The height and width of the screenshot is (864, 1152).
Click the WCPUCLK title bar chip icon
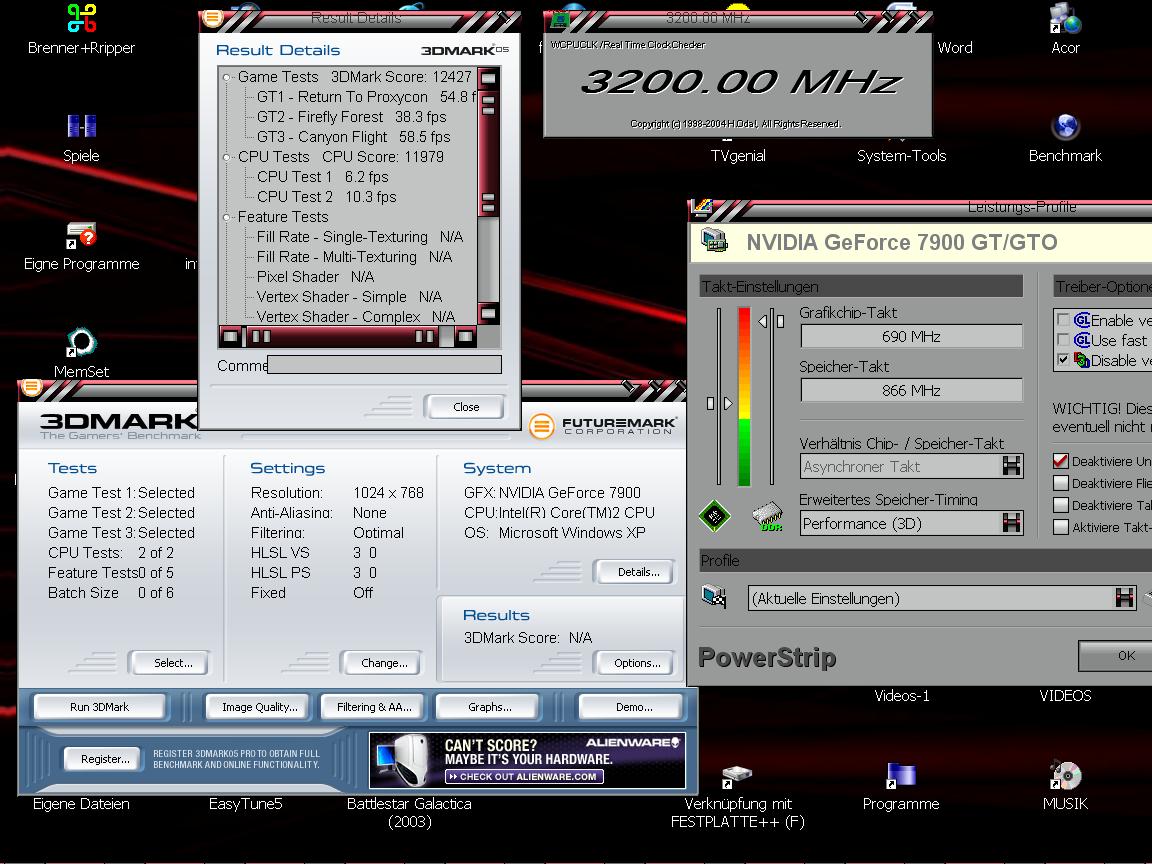(x=560, y=18)
